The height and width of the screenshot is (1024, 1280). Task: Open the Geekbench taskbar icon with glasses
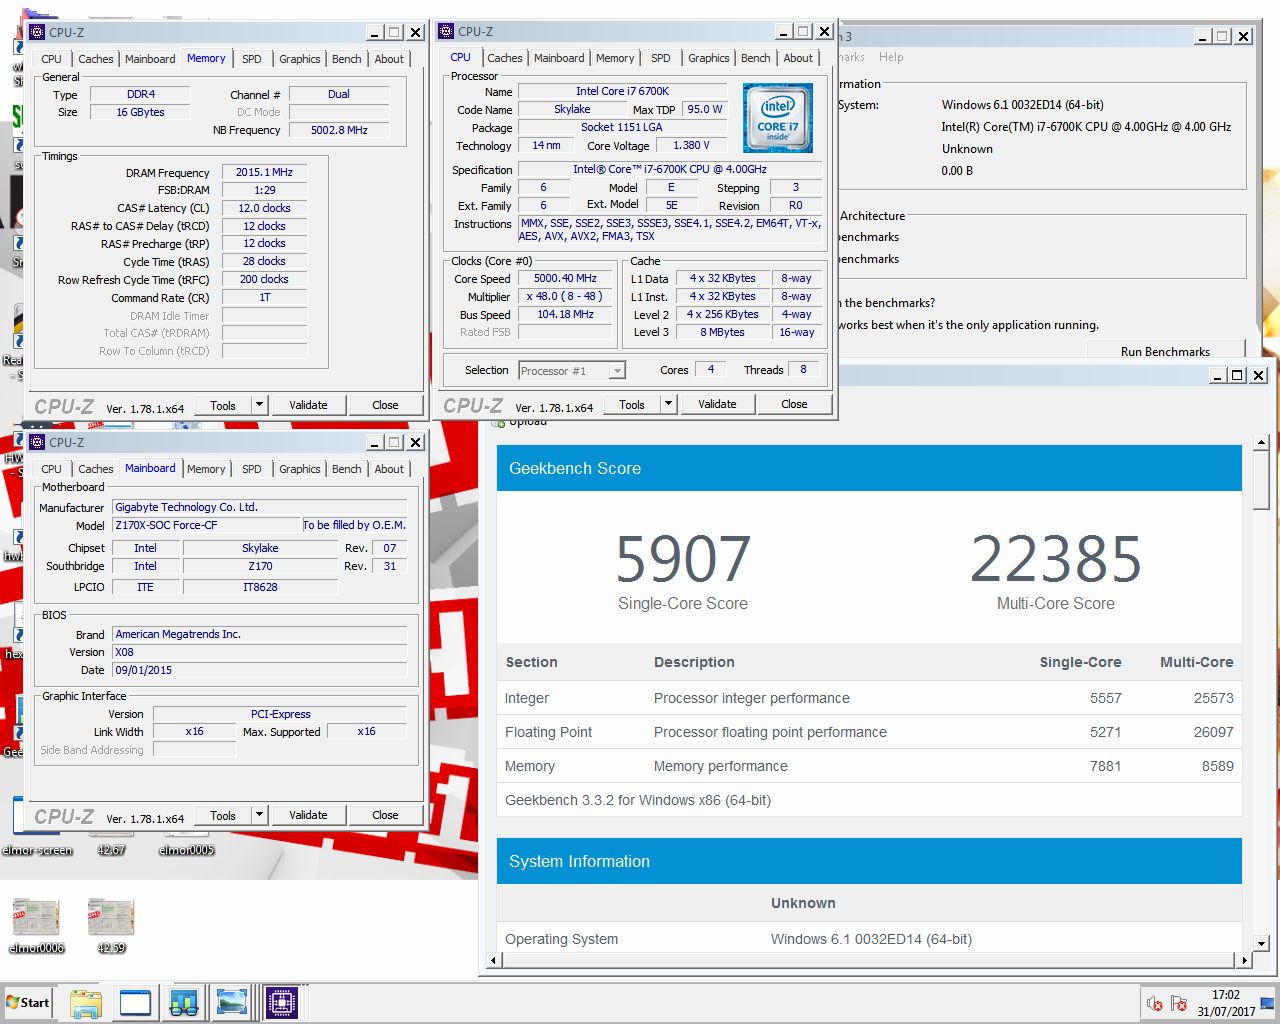tap(184, 1003)
